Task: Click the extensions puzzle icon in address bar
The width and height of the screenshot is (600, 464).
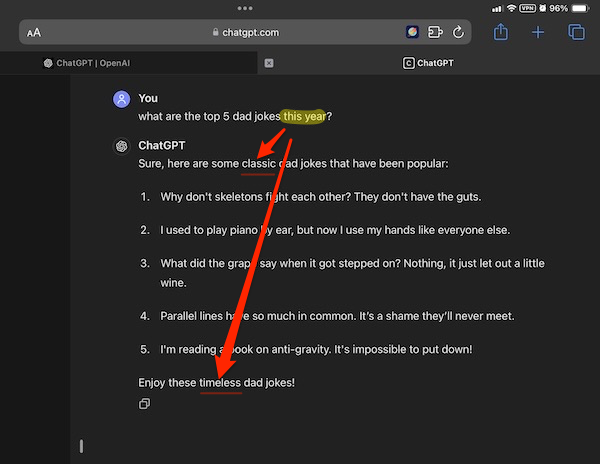Action: pyautogui.click(x=435, y=32)
